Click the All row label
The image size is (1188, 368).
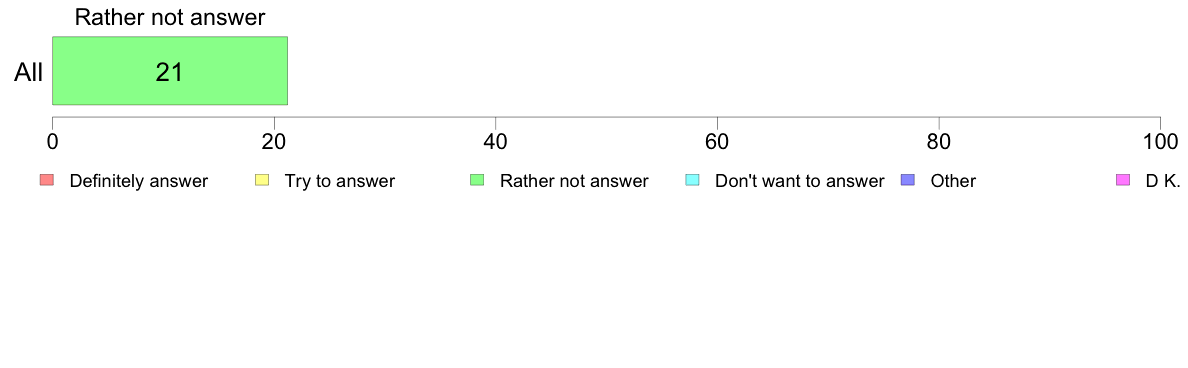tap(29, 73)
